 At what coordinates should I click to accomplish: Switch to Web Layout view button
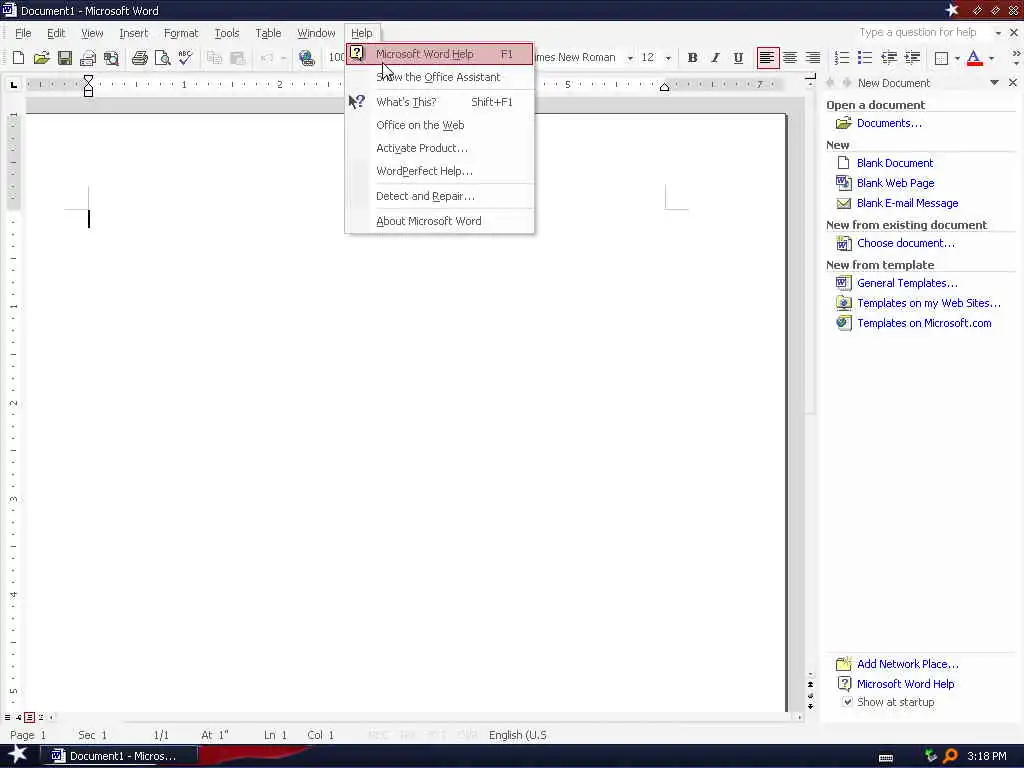pyautogui.click(x=18, y=717)
